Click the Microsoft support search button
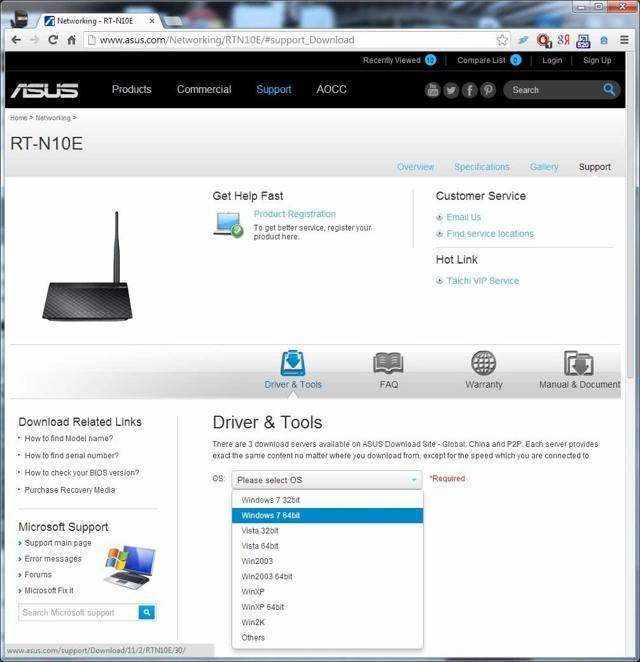 click(x=146, y=612)
